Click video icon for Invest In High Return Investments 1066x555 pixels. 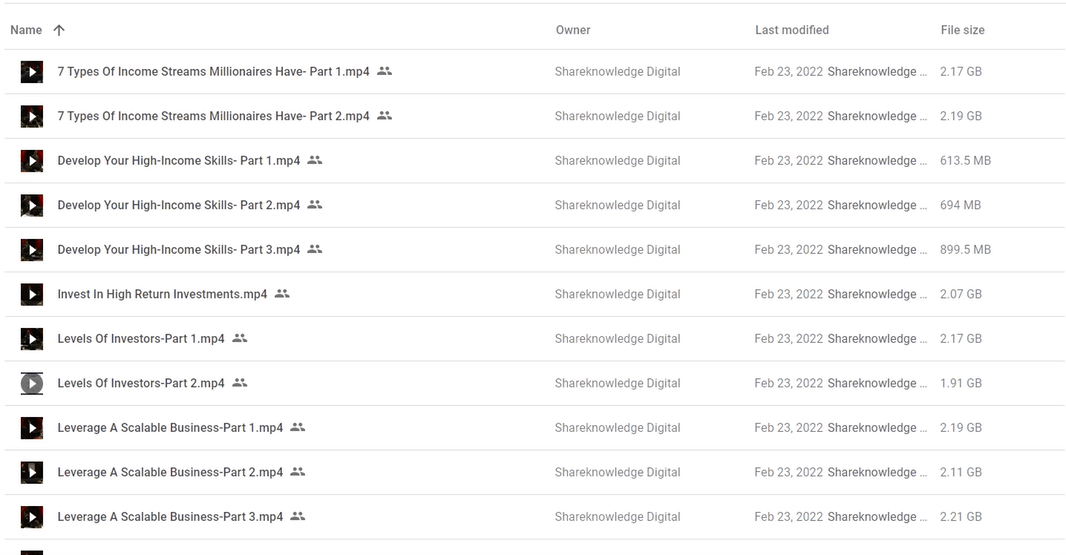(32, 294)
